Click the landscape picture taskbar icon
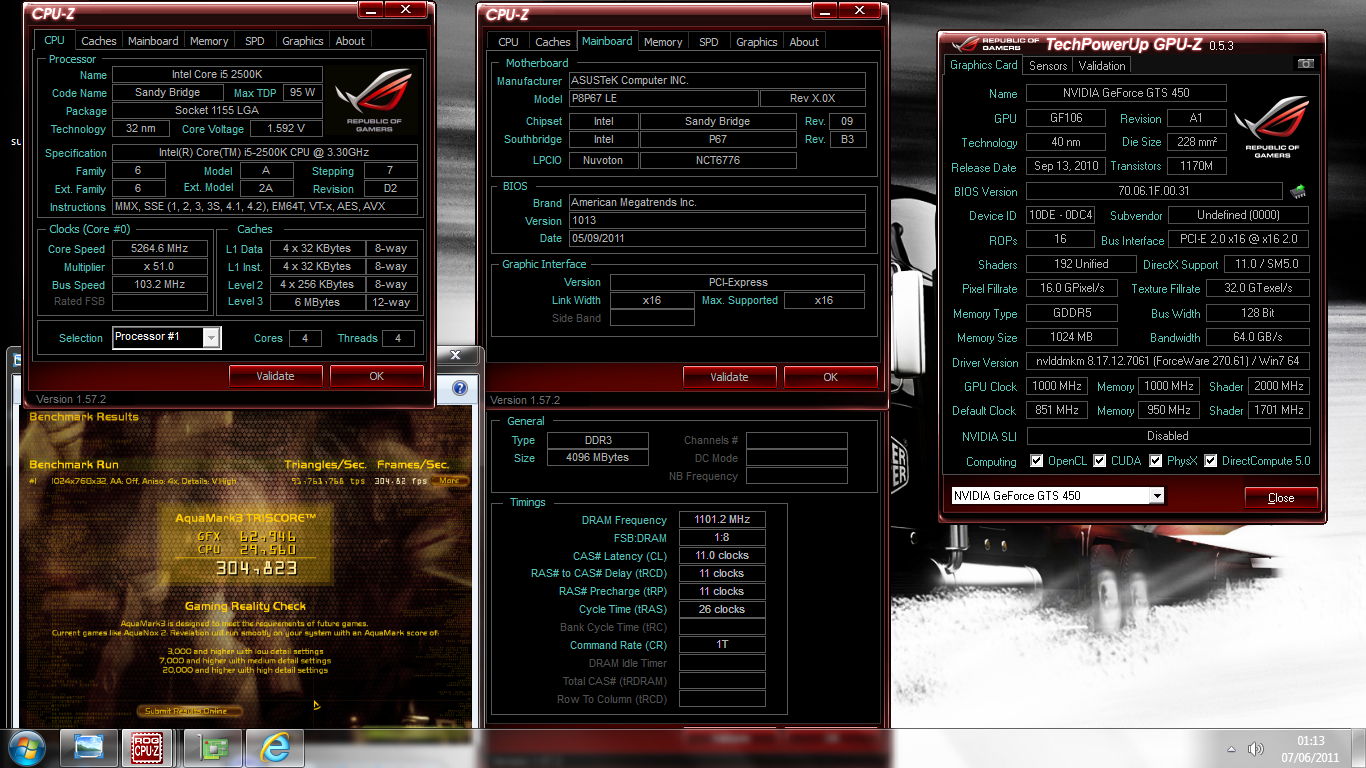Image resolution: width=1366 pixels, height=768 pixels. (89, 747)
